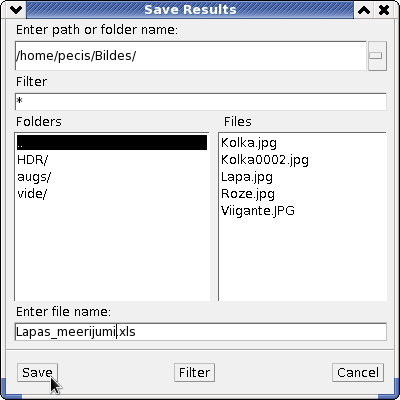Maximize the Save Results window
Image resolution: width=400 pixels, height=400 pixels.
click(x=364, y=10)
